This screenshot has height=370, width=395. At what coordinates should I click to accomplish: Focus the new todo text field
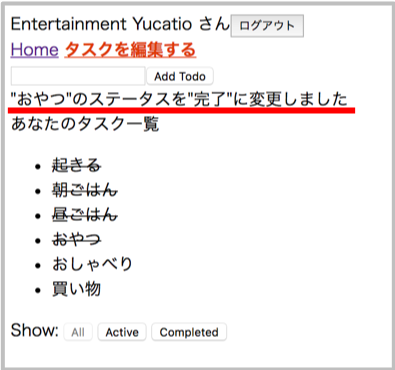point(78,76)
